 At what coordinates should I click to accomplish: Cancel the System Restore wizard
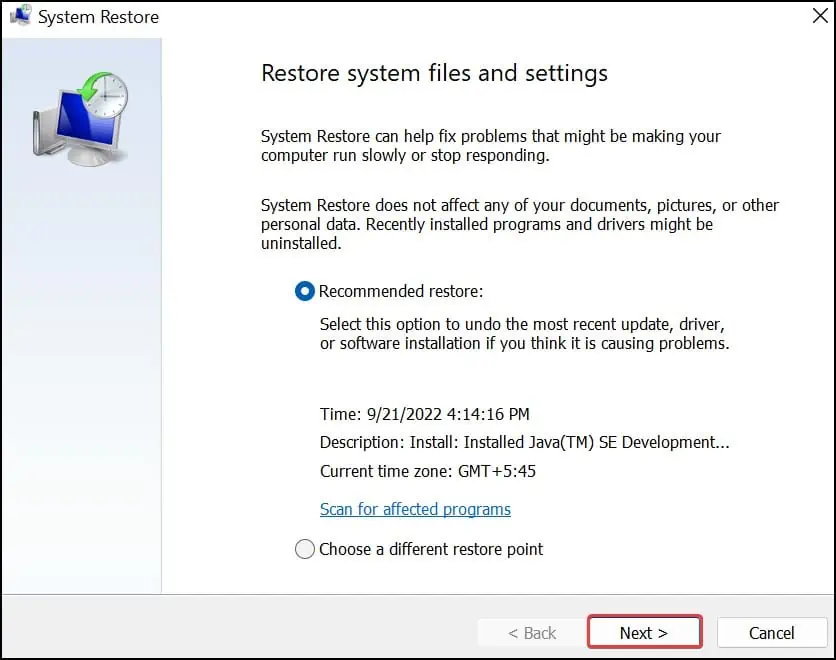point(771,632)
